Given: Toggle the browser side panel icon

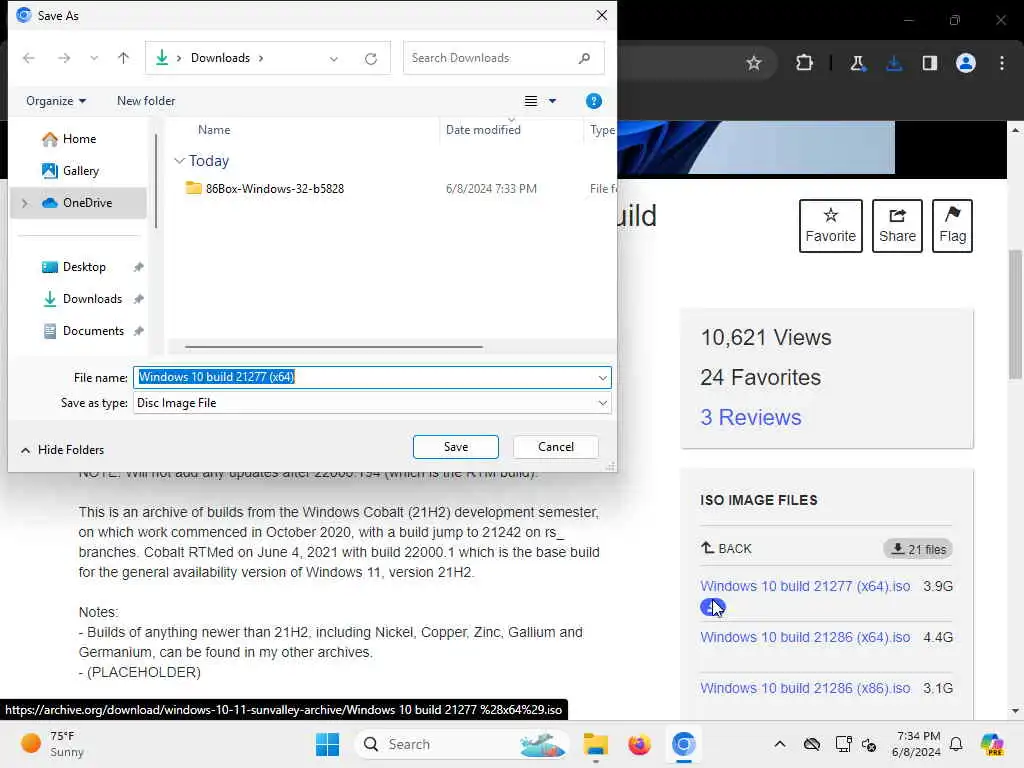Looking at the screenshot, I should click(x=930, y=63).
